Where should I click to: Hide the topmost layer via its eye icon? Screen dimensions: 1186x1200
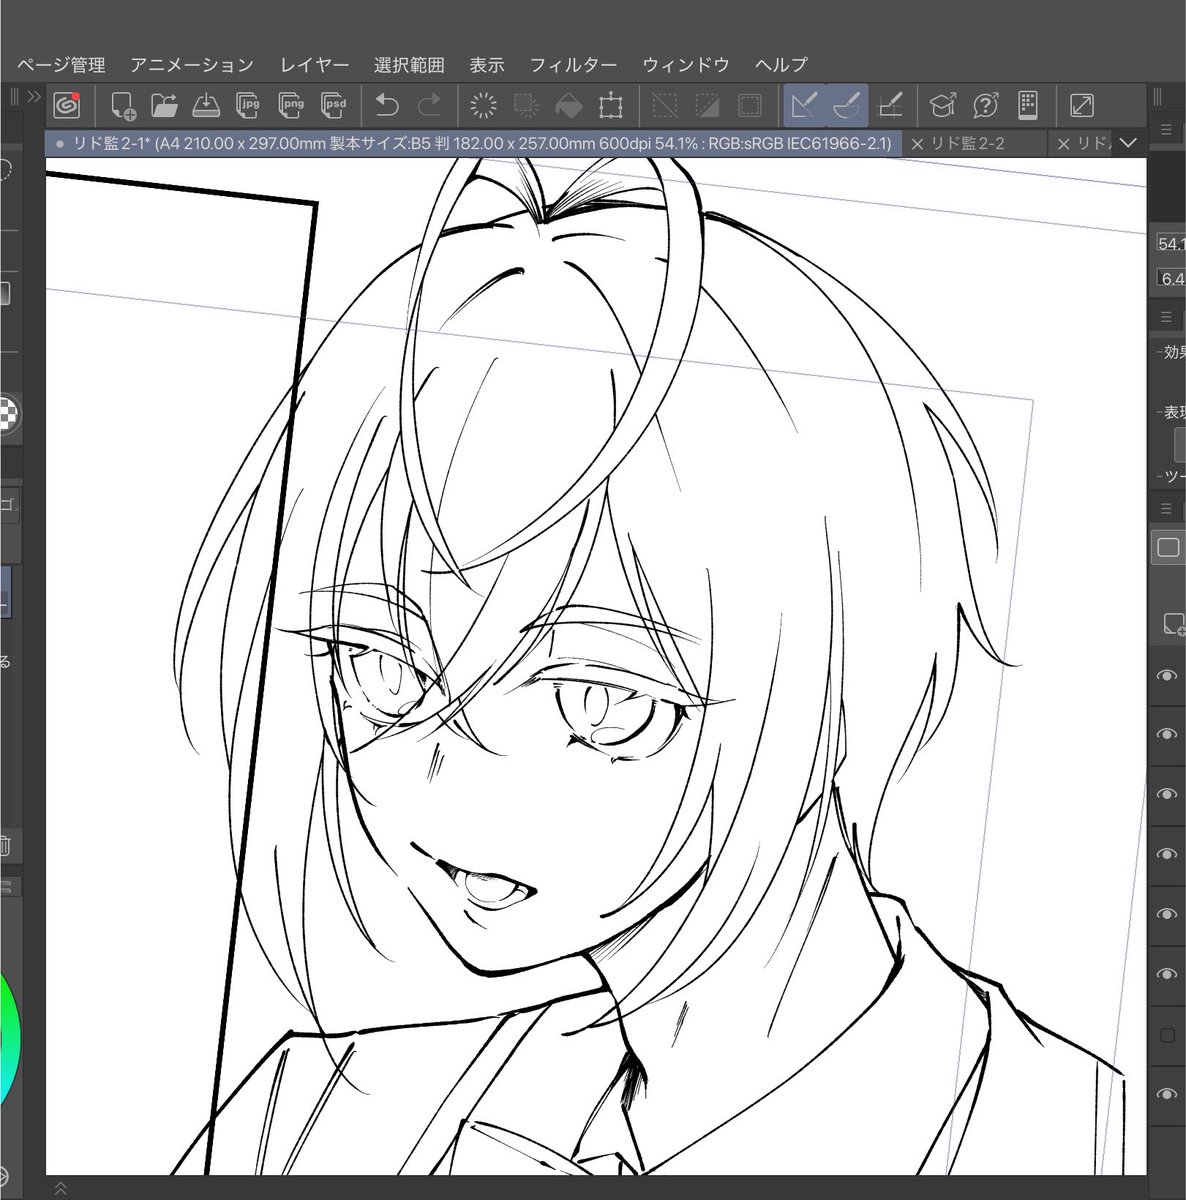point(1167,676)
